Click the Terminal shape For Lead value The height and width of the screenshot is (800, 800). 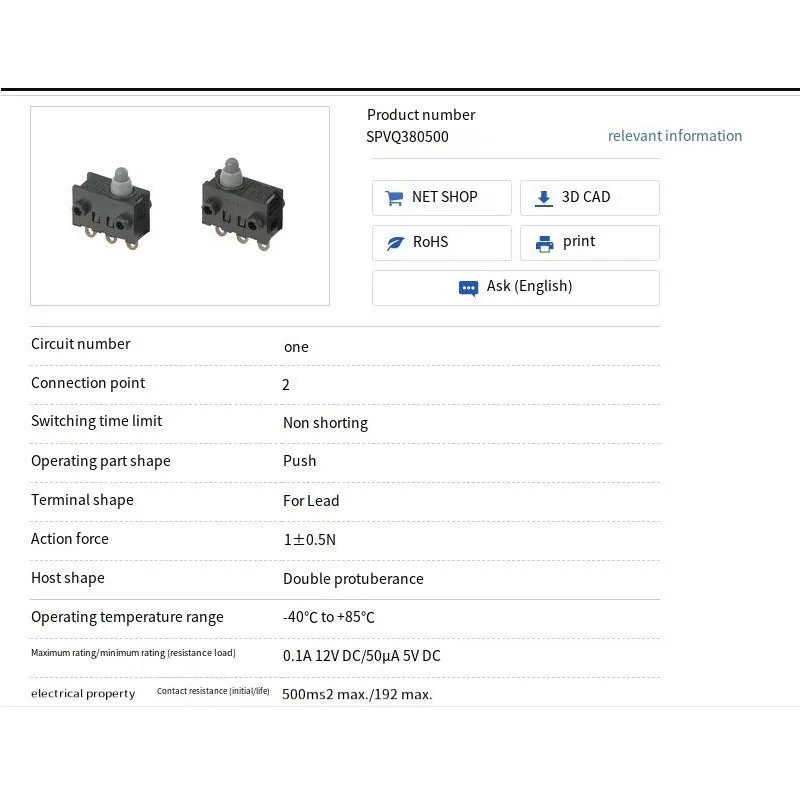(x=311, y=501)
